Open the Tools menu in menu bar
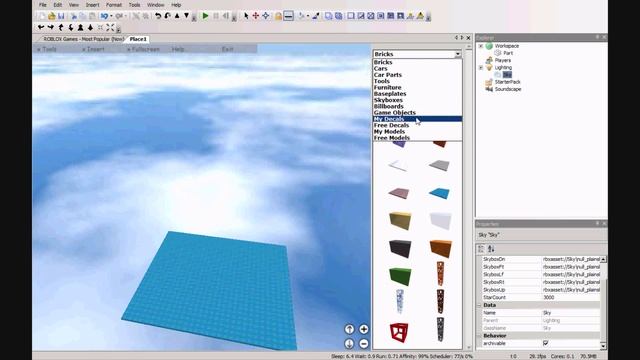Viewport: 640px width, 360px height. click(x=134, y=5)
